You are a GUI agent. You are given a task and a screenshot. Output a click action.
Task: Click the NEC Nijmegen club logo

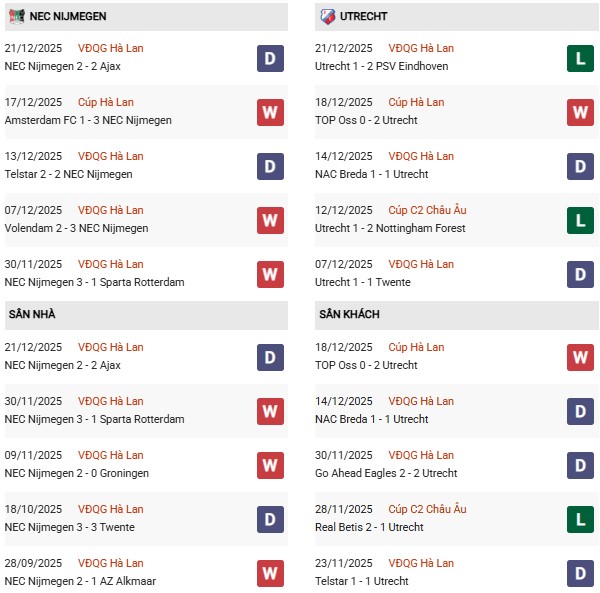coord(17,16)
